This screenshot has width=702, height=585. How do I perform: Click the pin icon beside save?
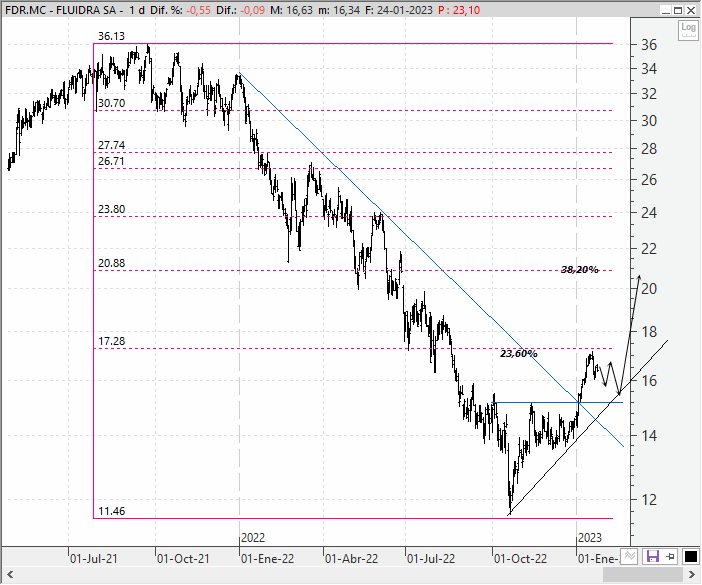671,557
